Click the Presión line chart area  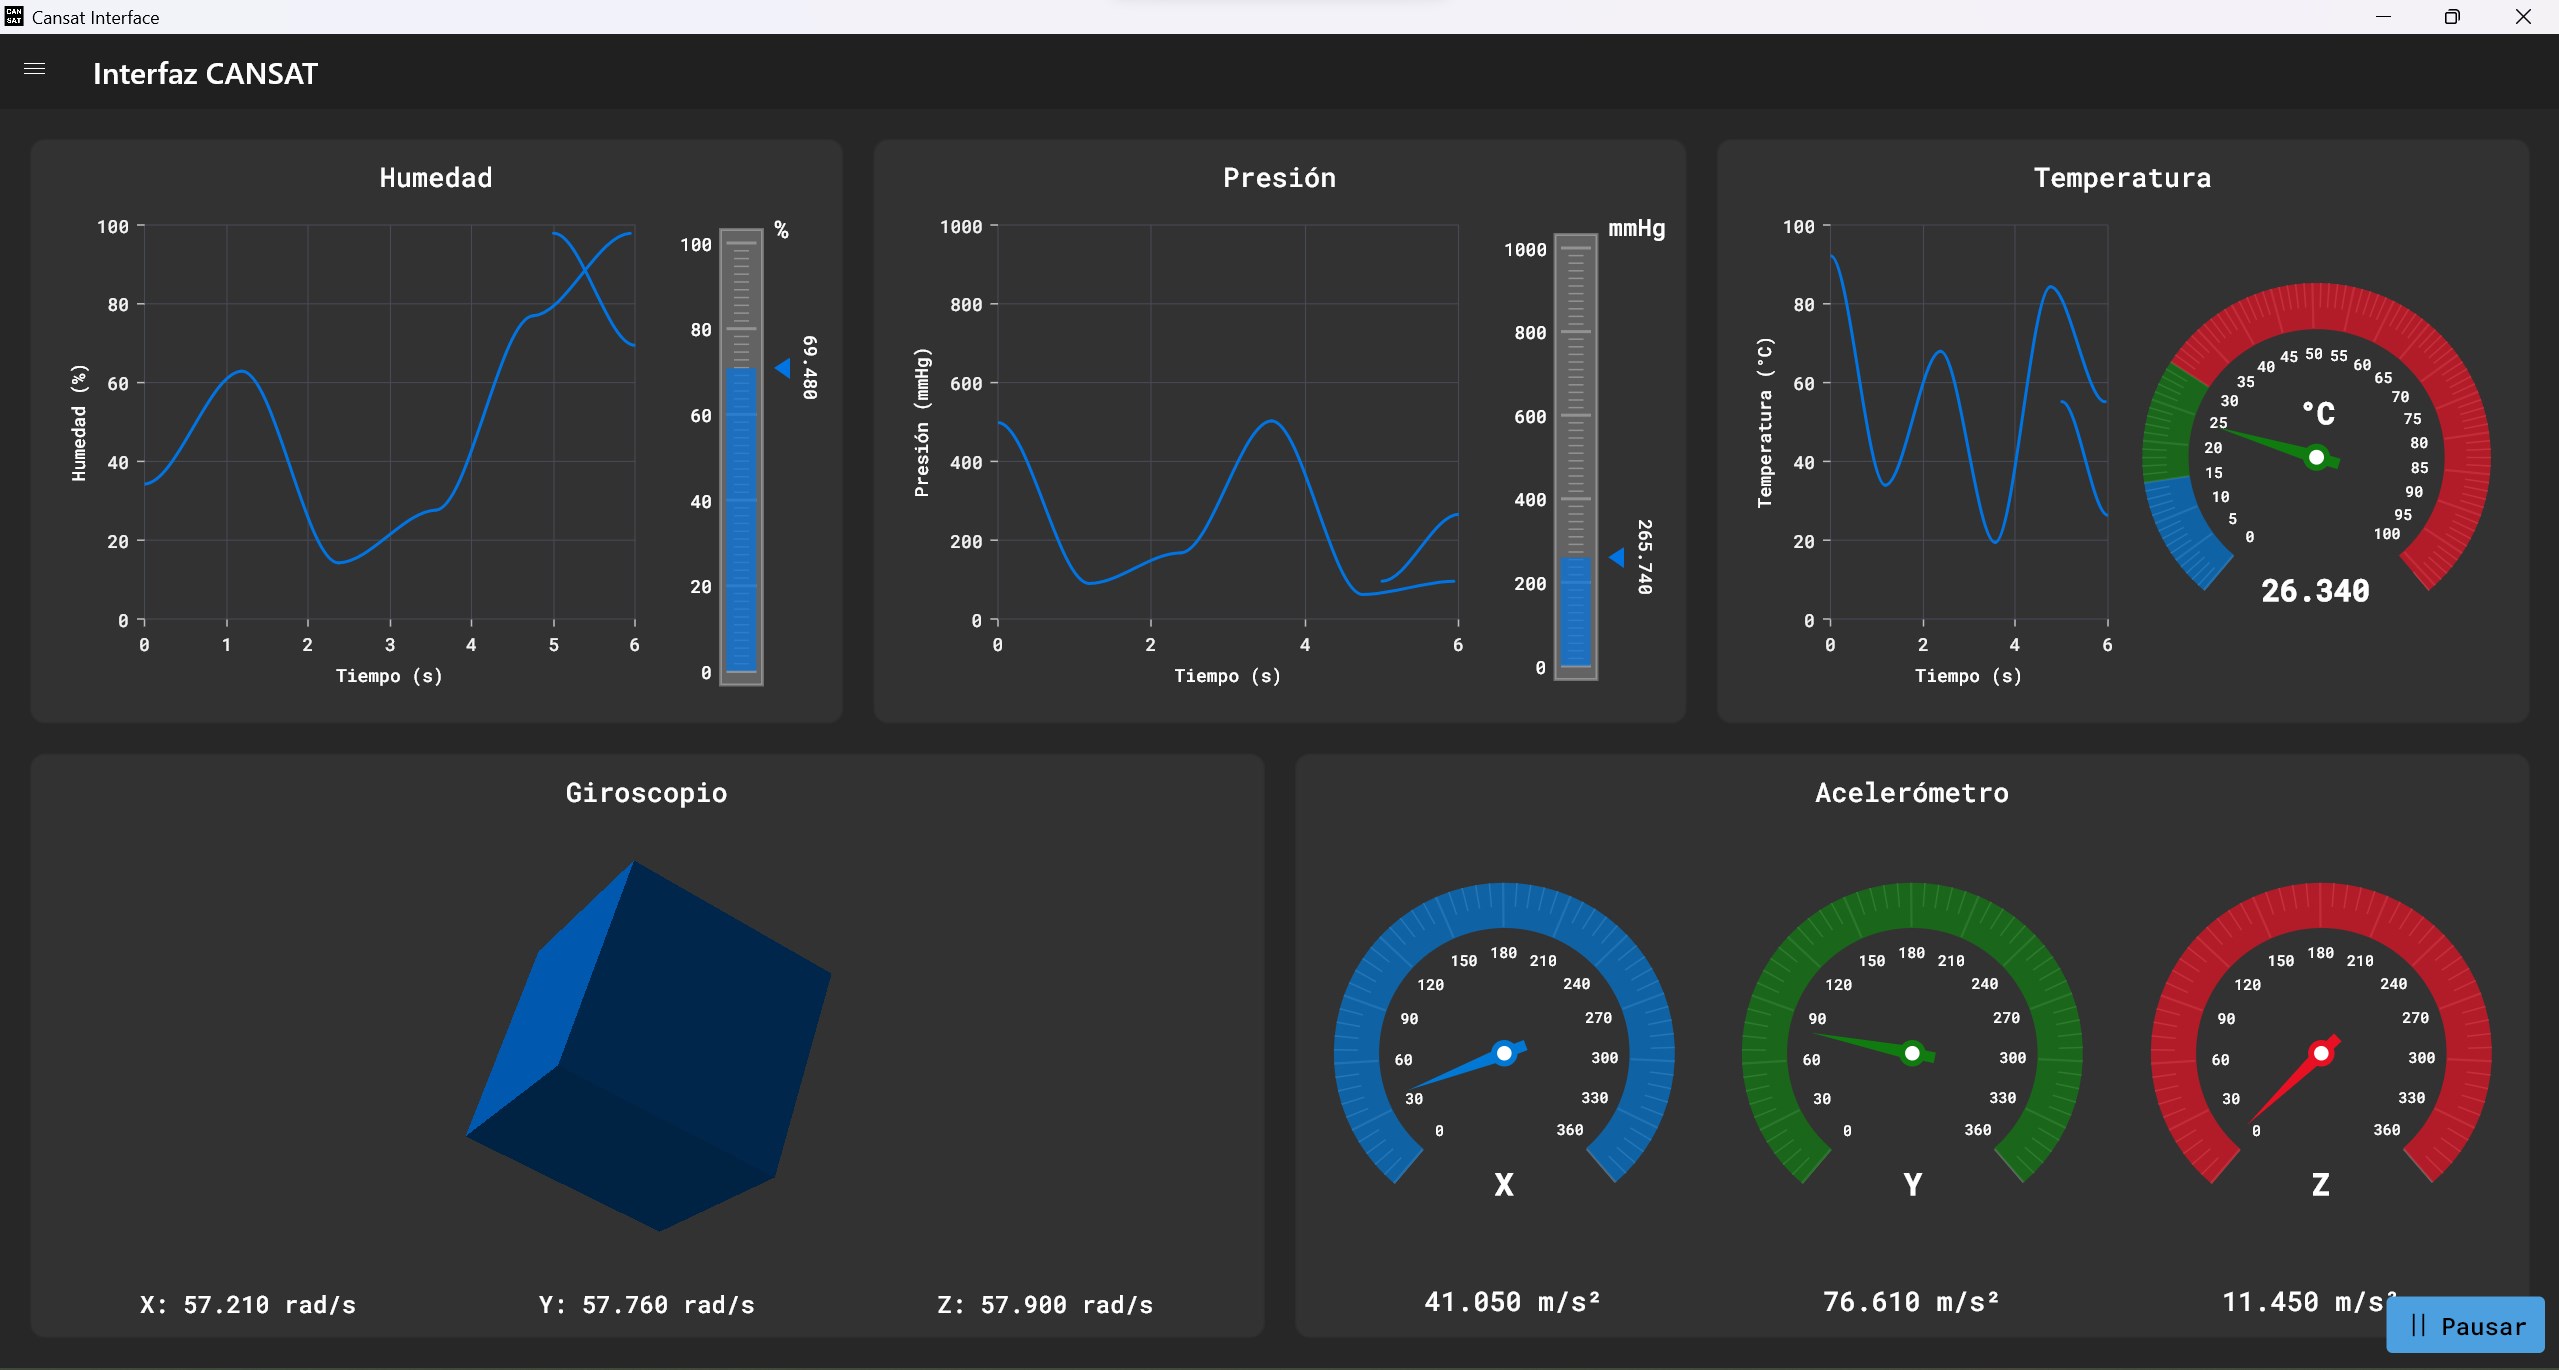(1227, 422)
